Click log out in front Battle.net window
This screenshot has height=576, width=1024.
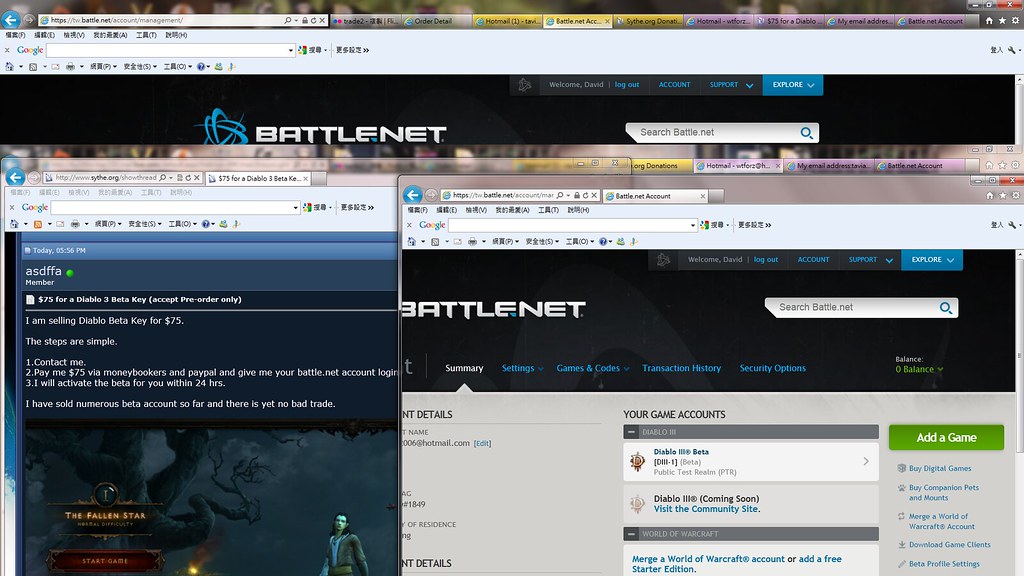click(765, 260)
